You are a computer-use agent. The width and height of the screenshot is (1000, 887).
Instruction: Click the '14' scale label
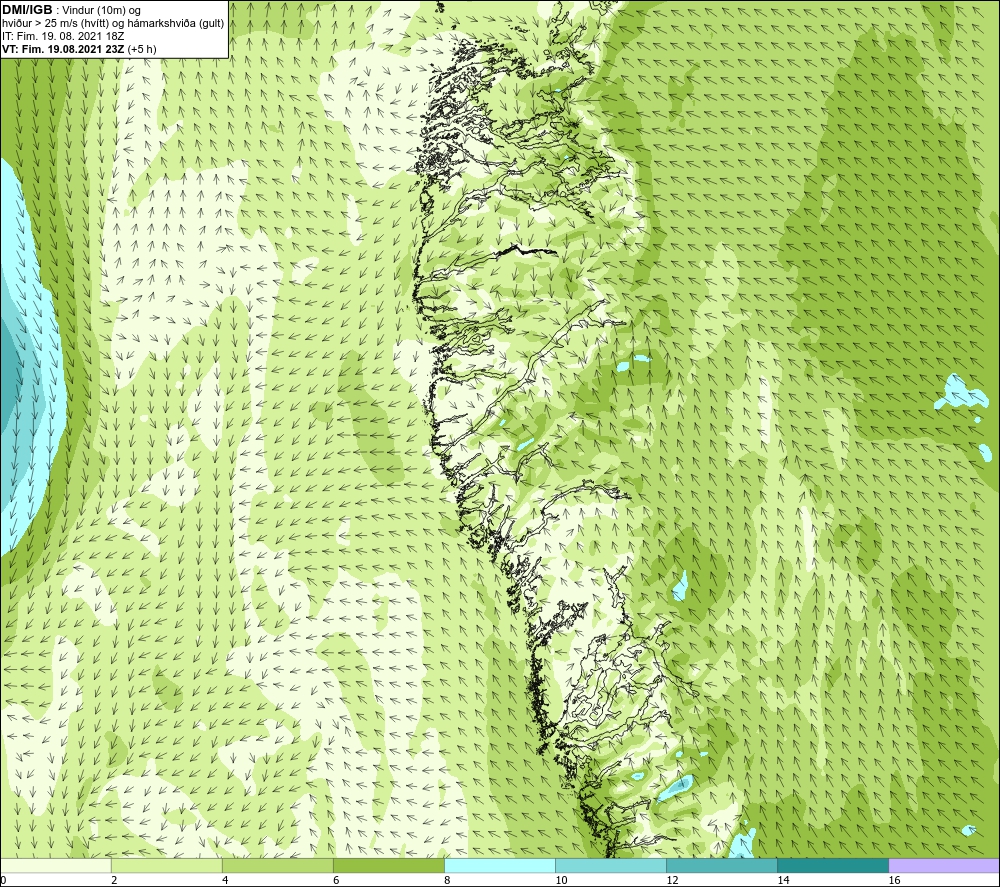pyautogui.click(x=783, y=881)
